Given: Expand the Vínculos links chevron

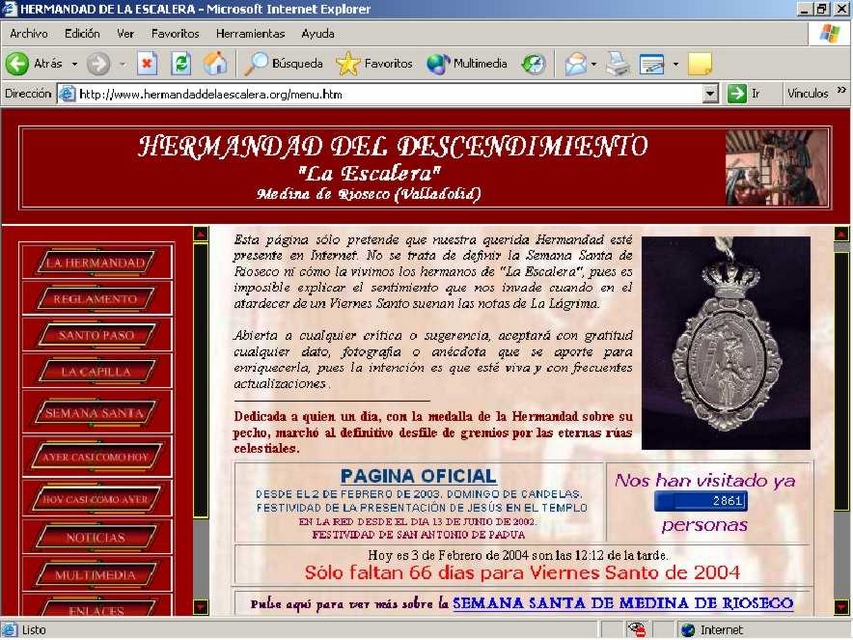Looking at the screenshot, I should [x=842, y=89].
